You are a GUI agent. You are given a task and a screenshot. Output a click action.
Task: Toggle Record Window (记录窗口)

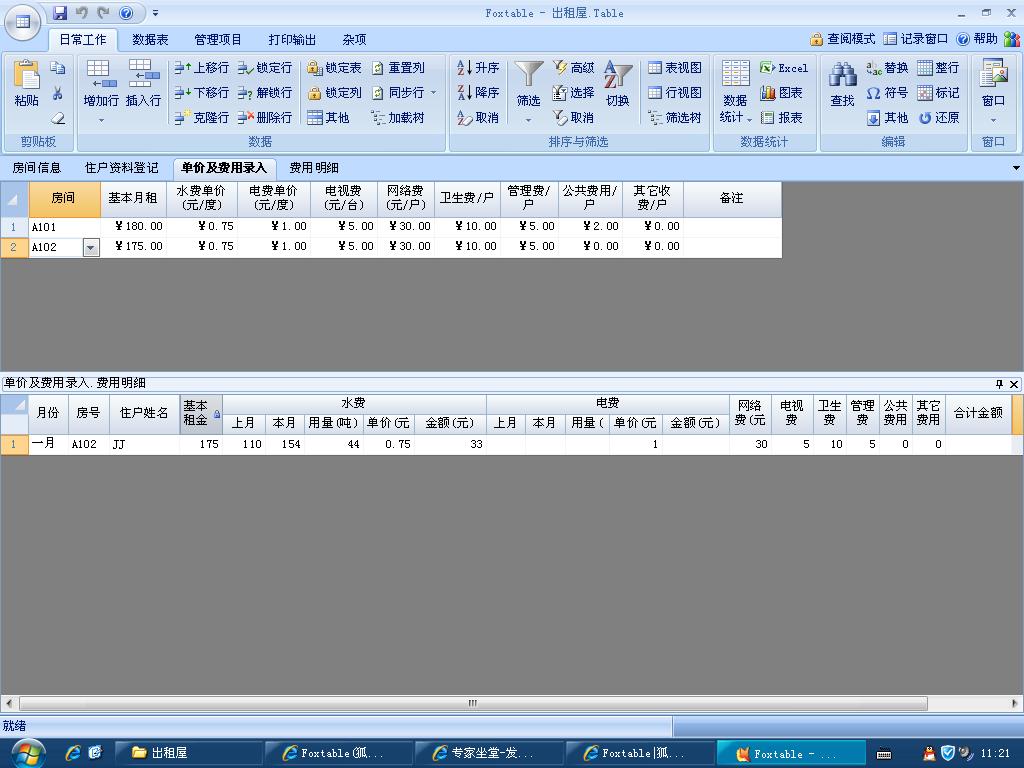916,39
